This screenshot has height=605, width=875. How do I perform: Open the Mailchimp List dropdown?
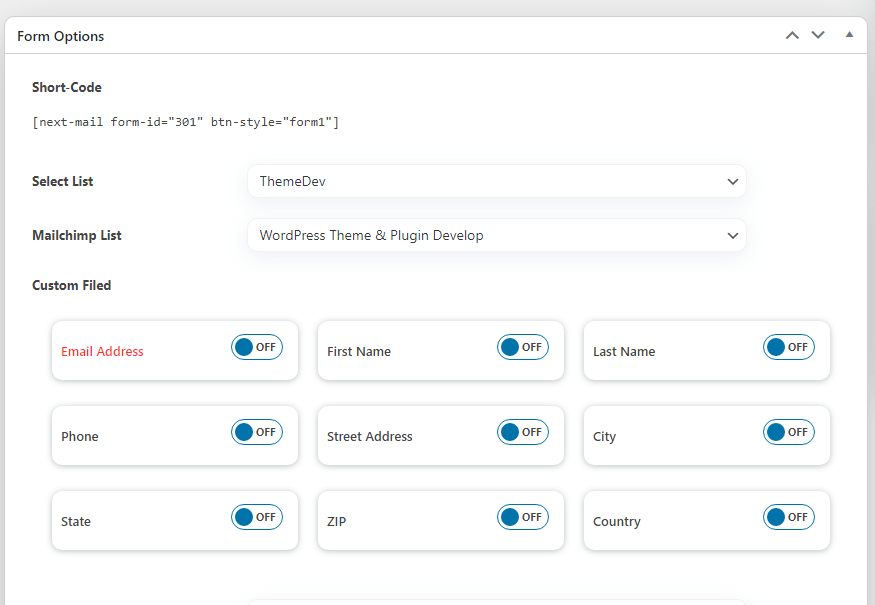click(497, 236)
